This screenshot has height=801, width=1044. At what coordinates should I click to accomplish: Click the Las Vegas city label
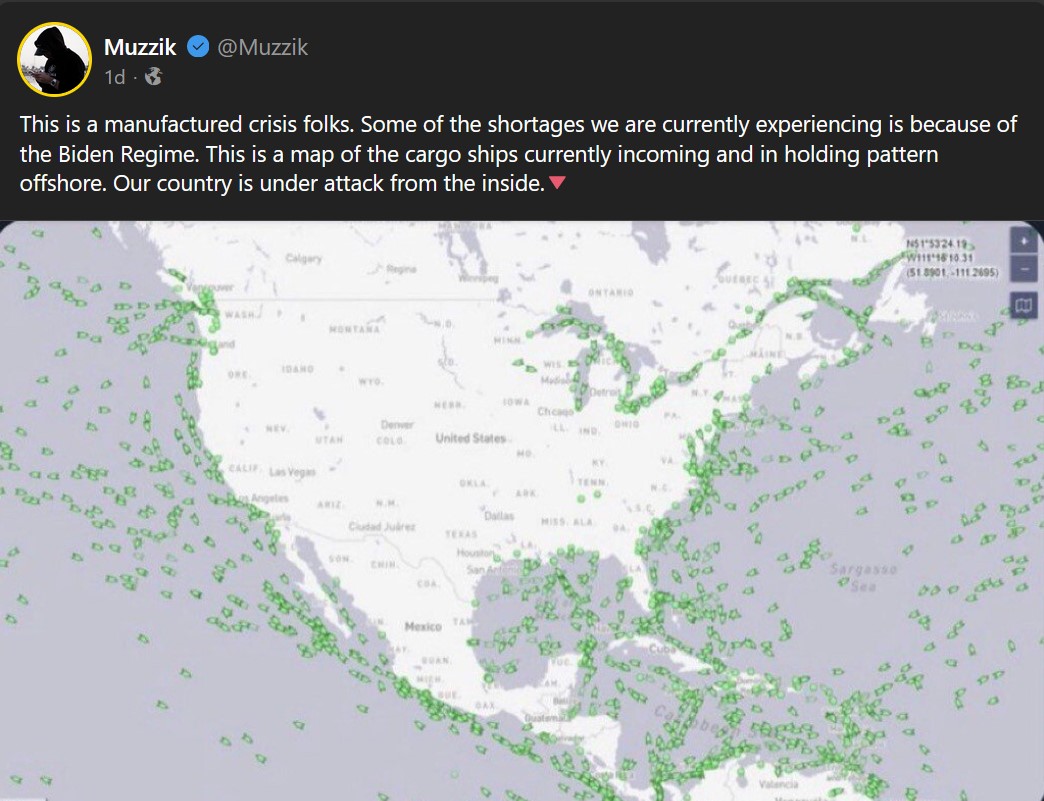point(292,471)
